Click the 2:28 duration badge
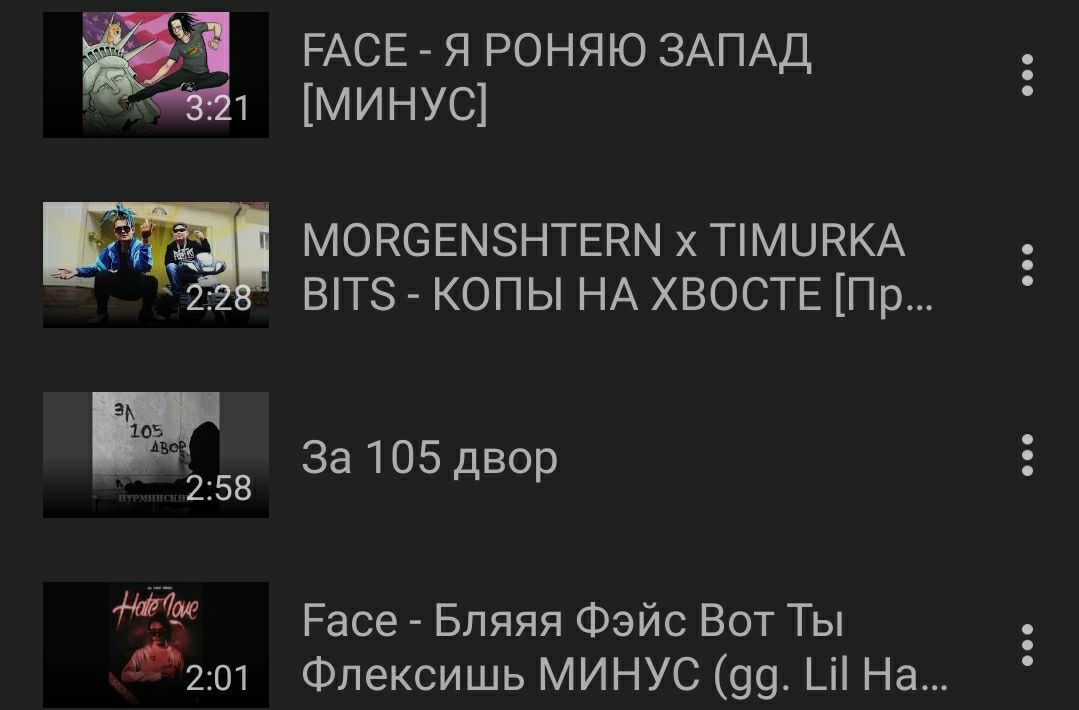This screenshot has height=710, width=1079. (x=218, y=298)
